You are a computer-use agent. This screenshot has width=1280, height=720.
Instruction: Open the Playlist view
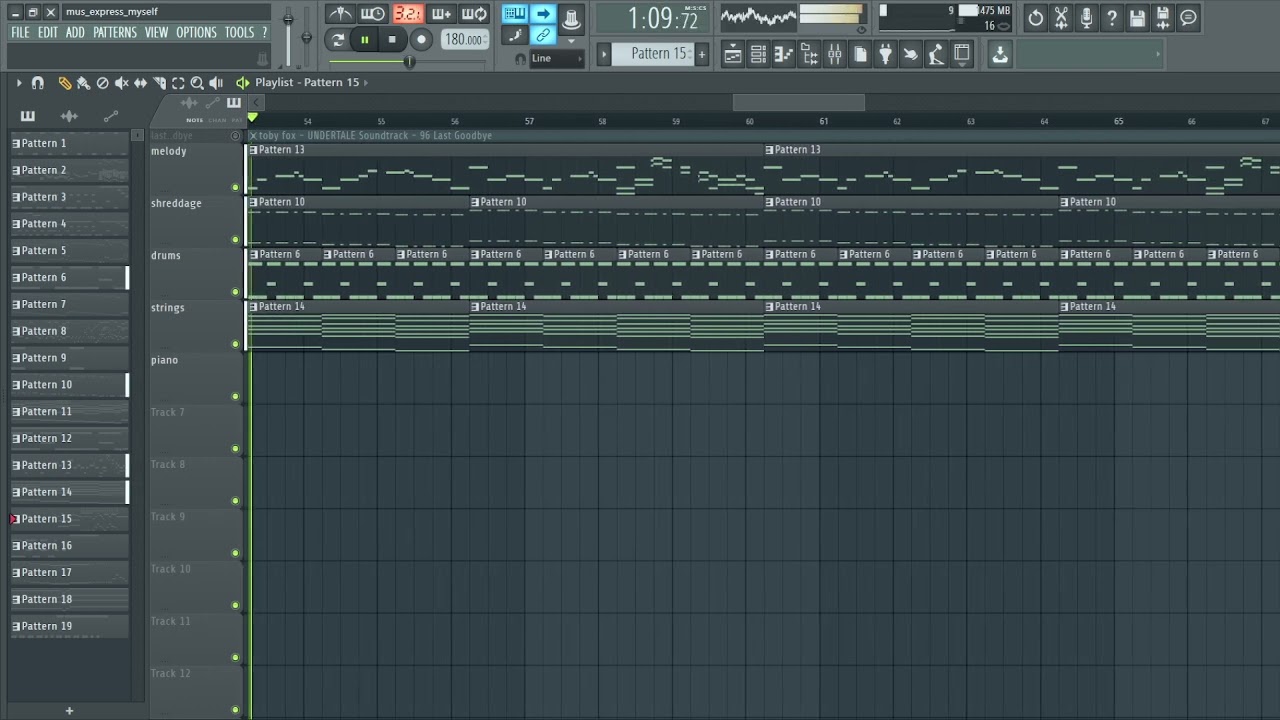pos(733,55)
